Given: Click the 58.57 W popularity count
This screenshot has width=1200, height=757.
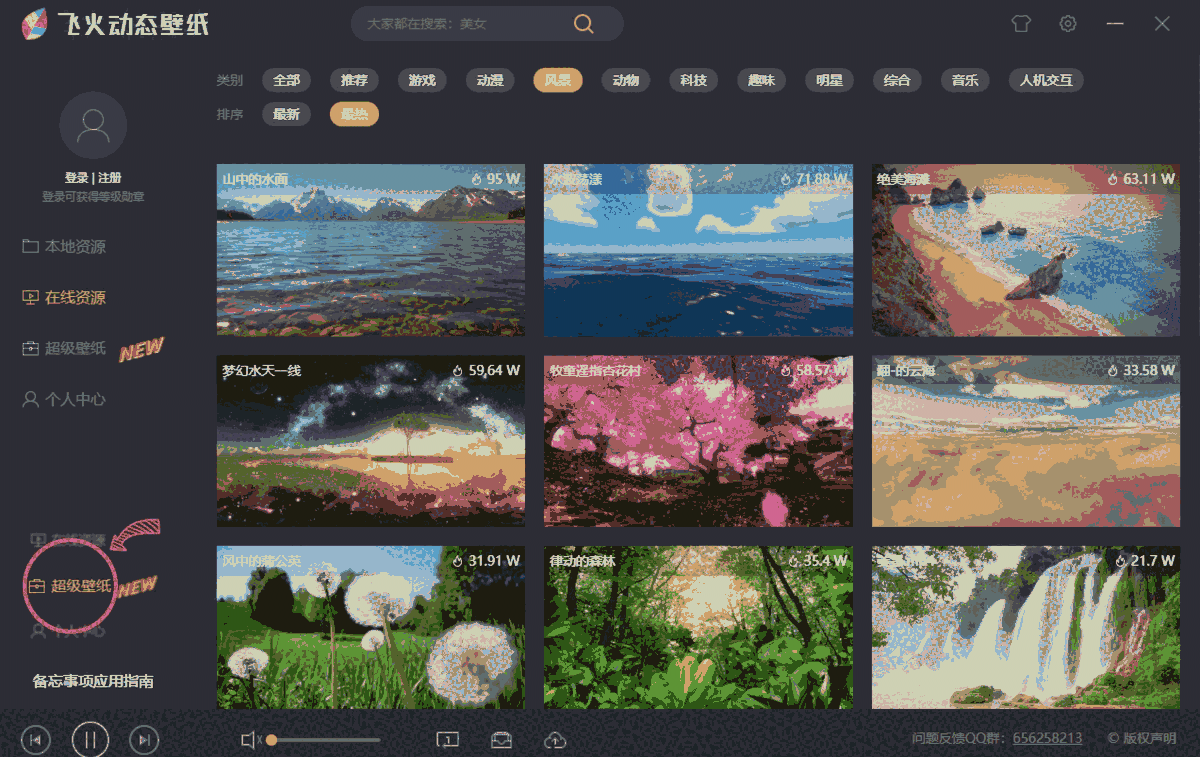Looking at the screenshot, I should [x=822, y=370].
